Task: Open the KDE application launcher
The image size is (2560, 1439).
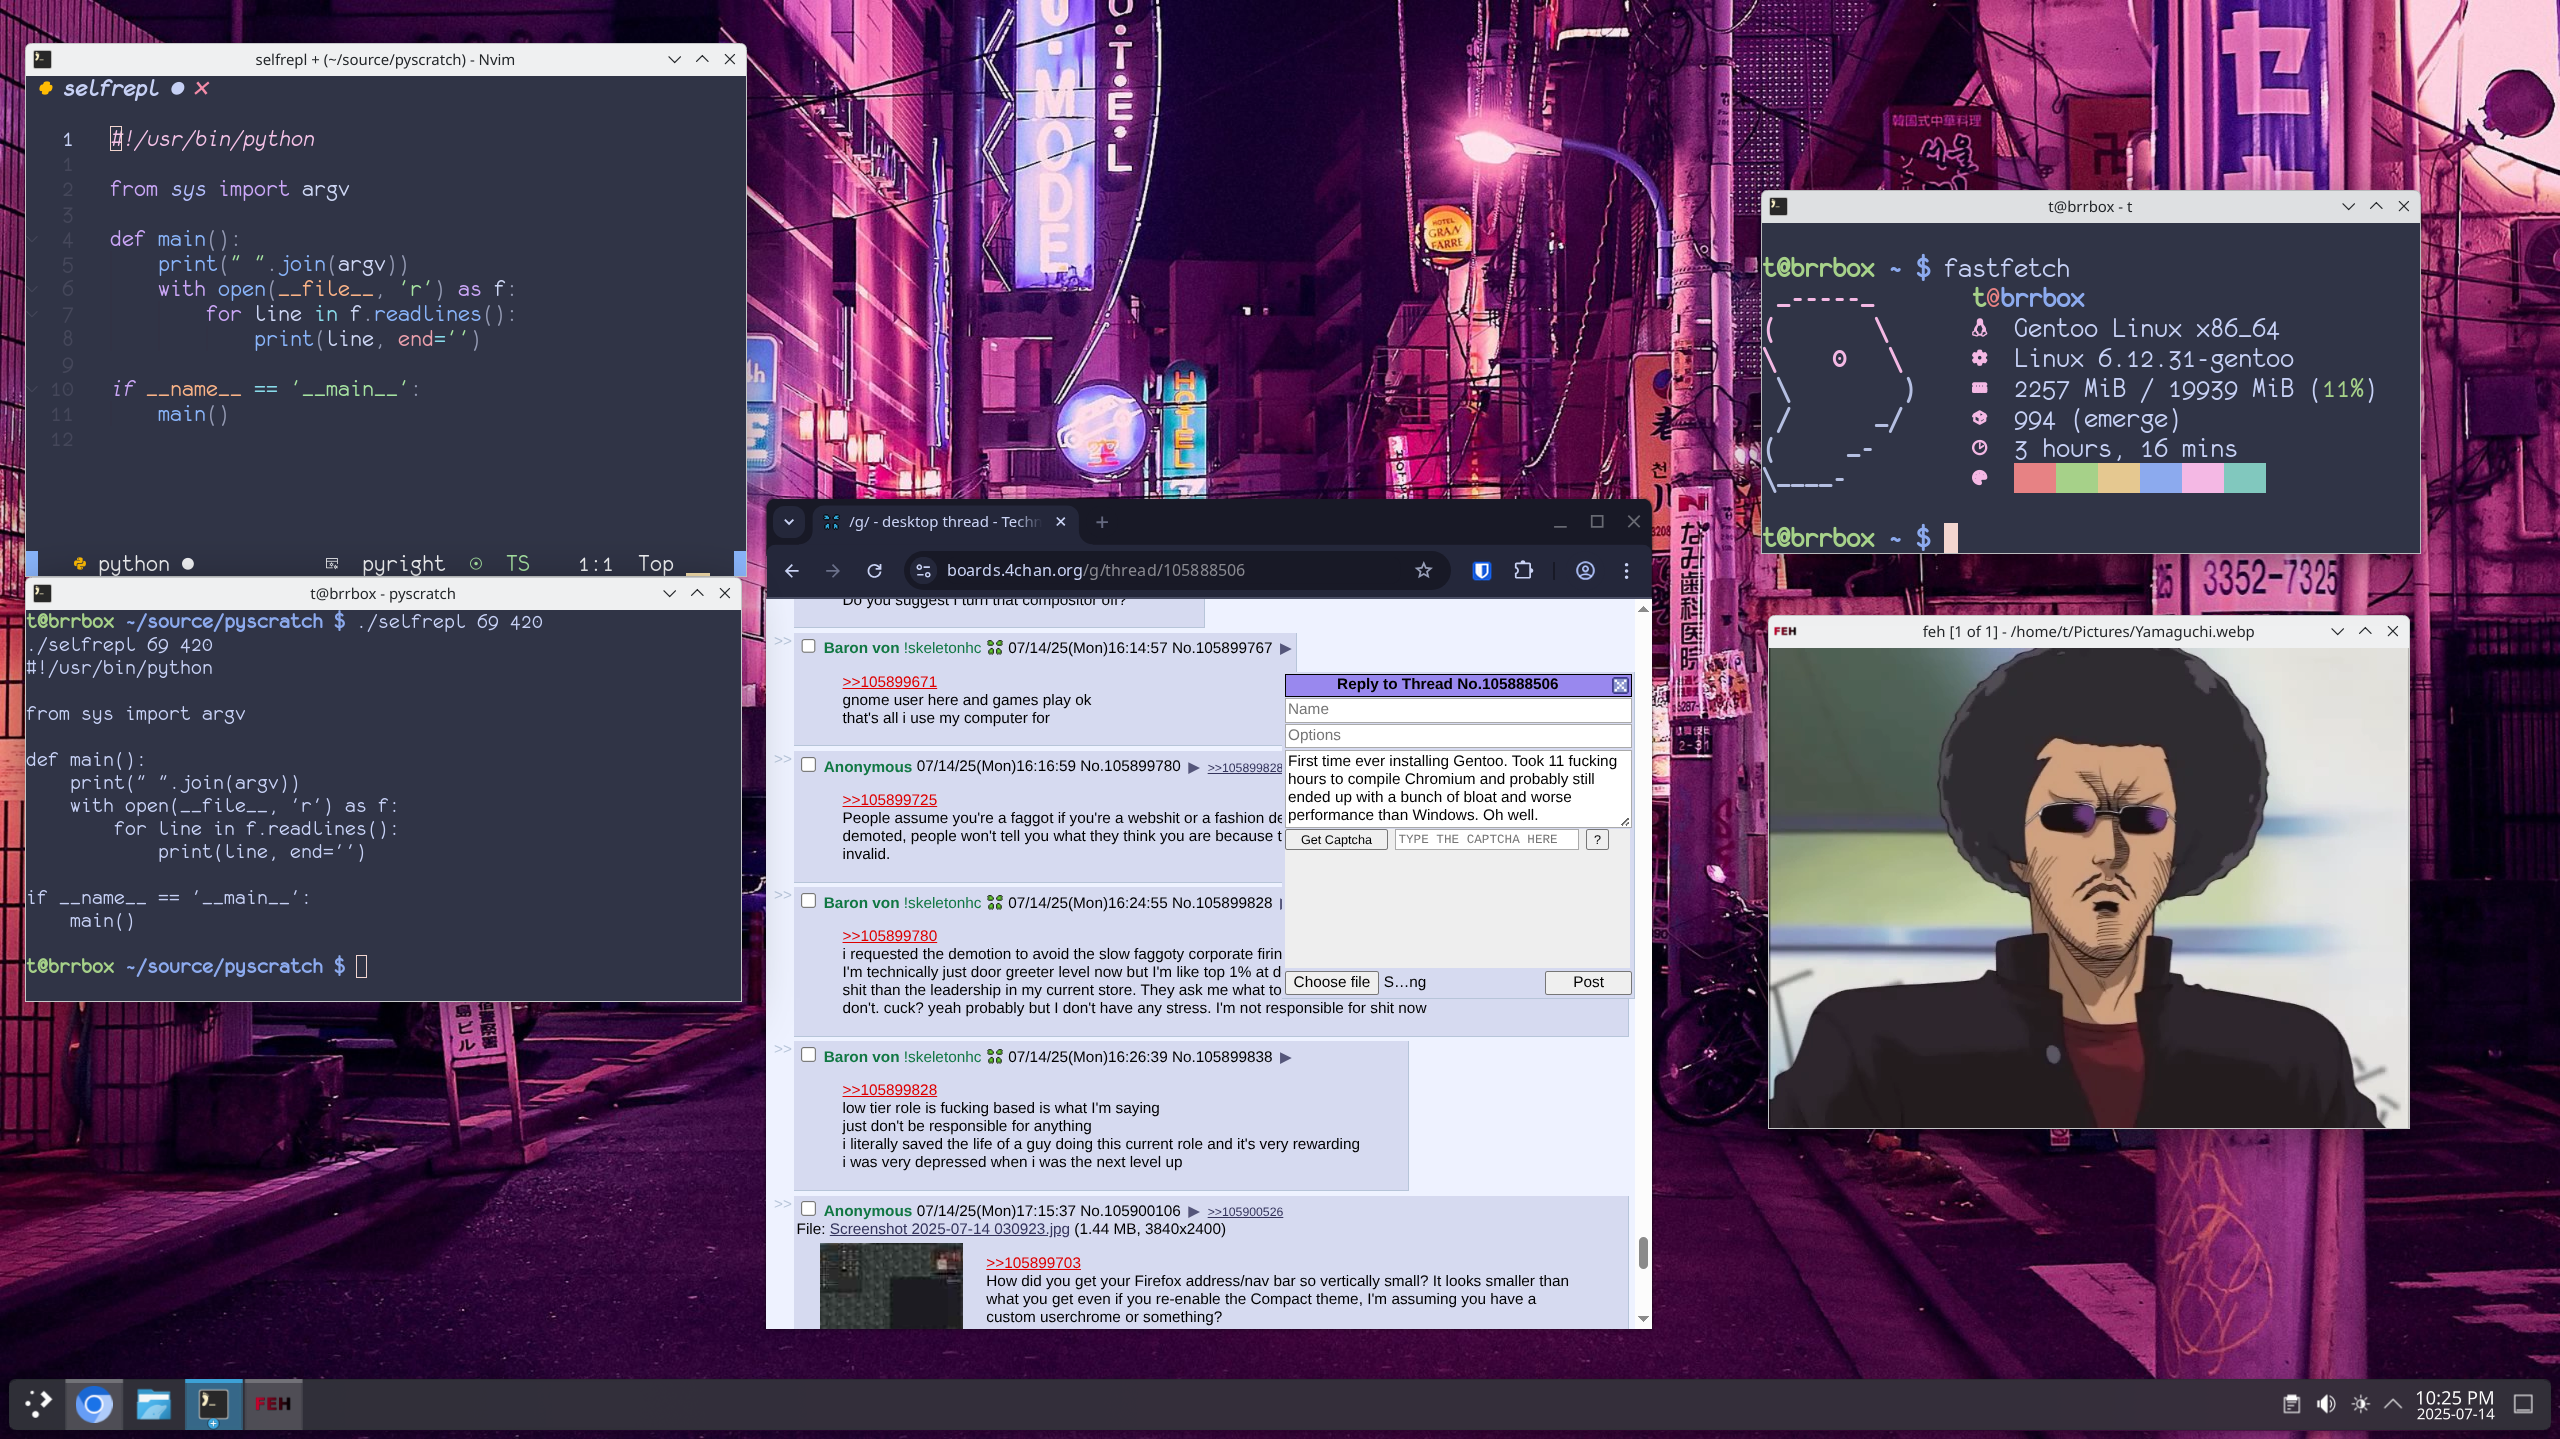Action: (x=38, y=1404)
